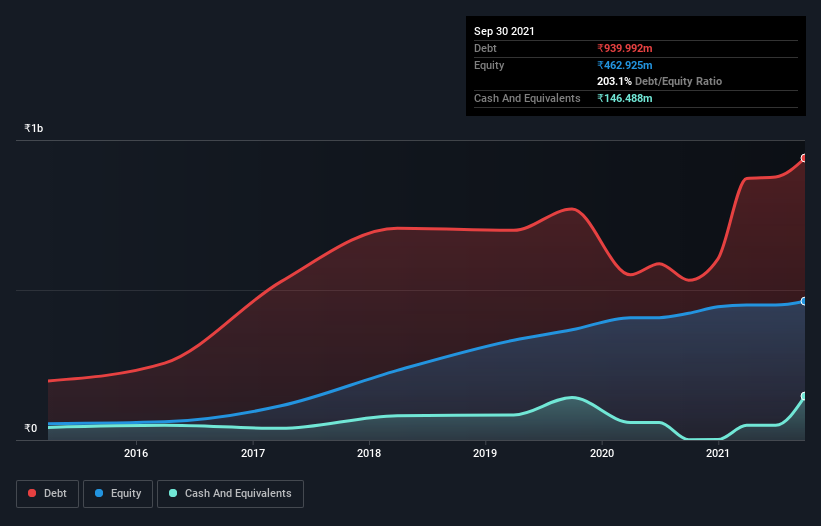This screenshot has width=821, height=526.
Task: Click the ₹0 y-axis label
Action: point(31,428)
